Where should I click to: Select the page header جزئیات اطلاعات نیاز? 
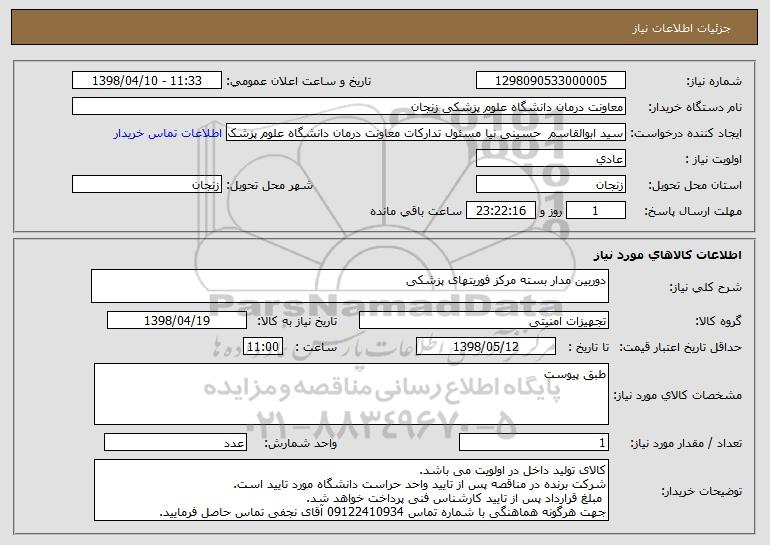point(682,28)
